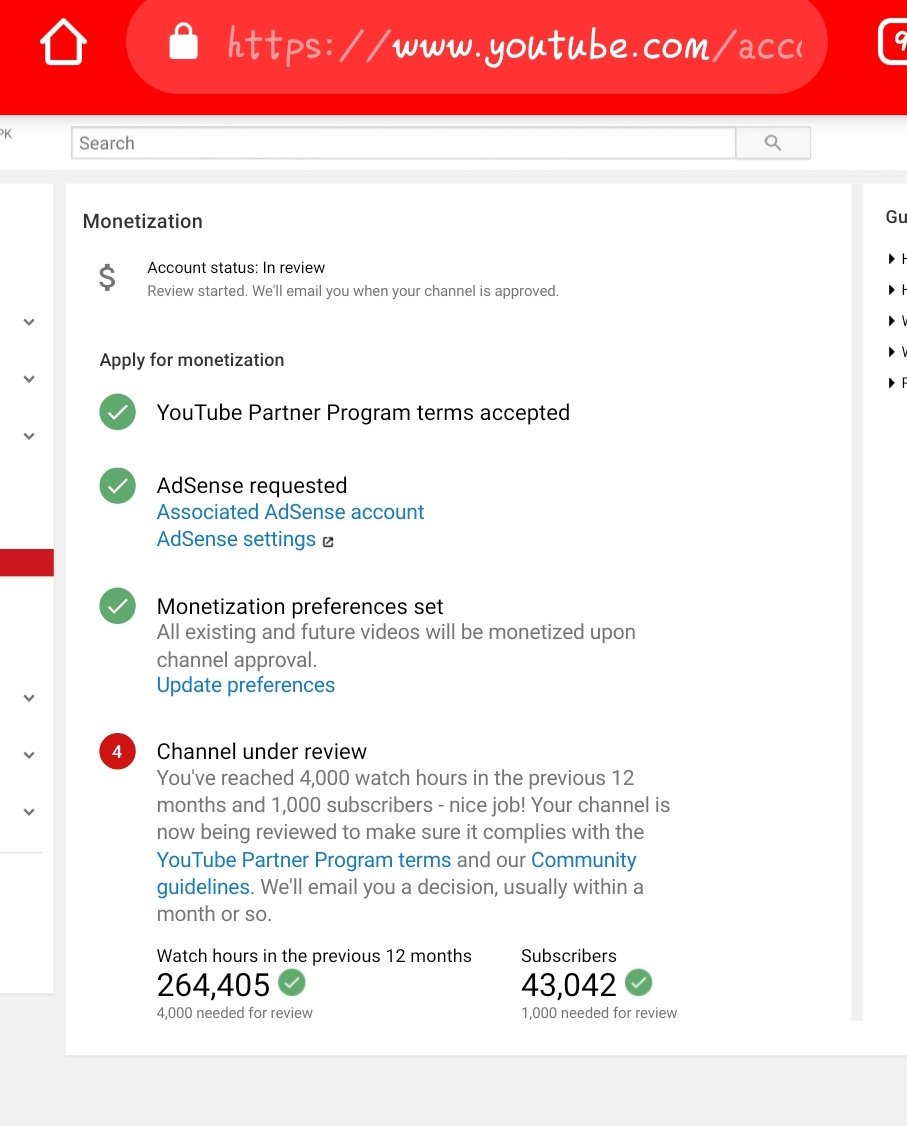Focus the YouTube URL address bar
This screenshot has width=907, height=1126.
tap(477, 44)
